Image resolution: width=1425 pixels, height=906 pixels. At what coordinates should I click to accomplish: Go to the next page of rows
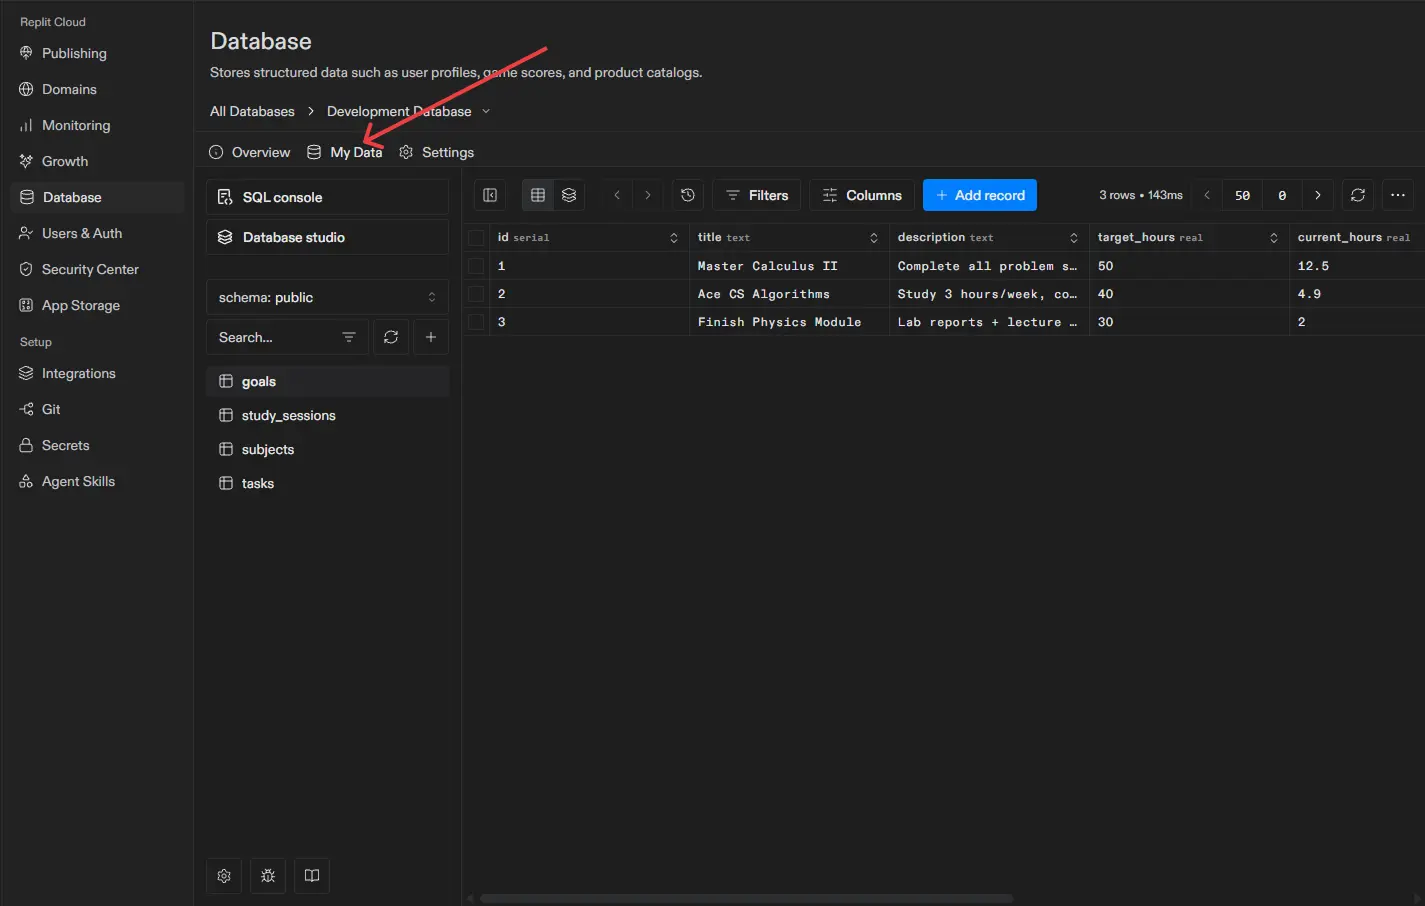1318,195
